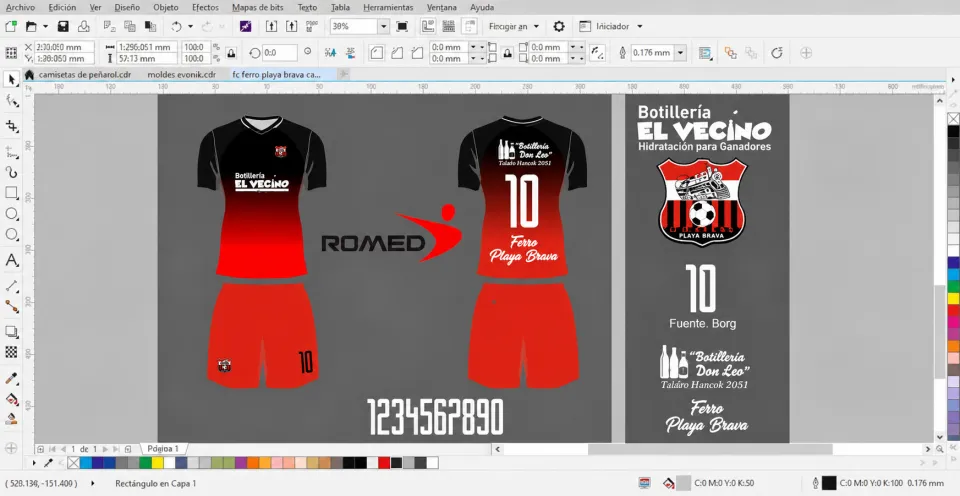Click the New document icon
Screen dimensions: 960x496
[x=10, y=26]
